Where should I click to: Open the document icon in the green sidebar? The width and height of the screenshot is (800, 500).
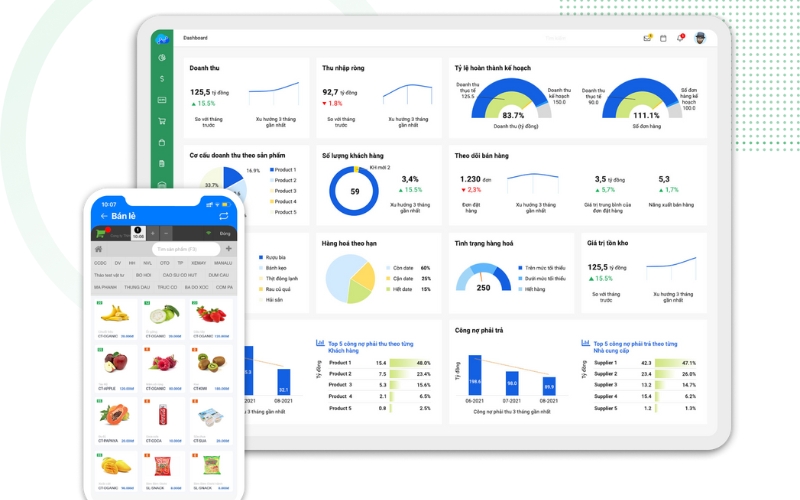[x=162, y=164]
